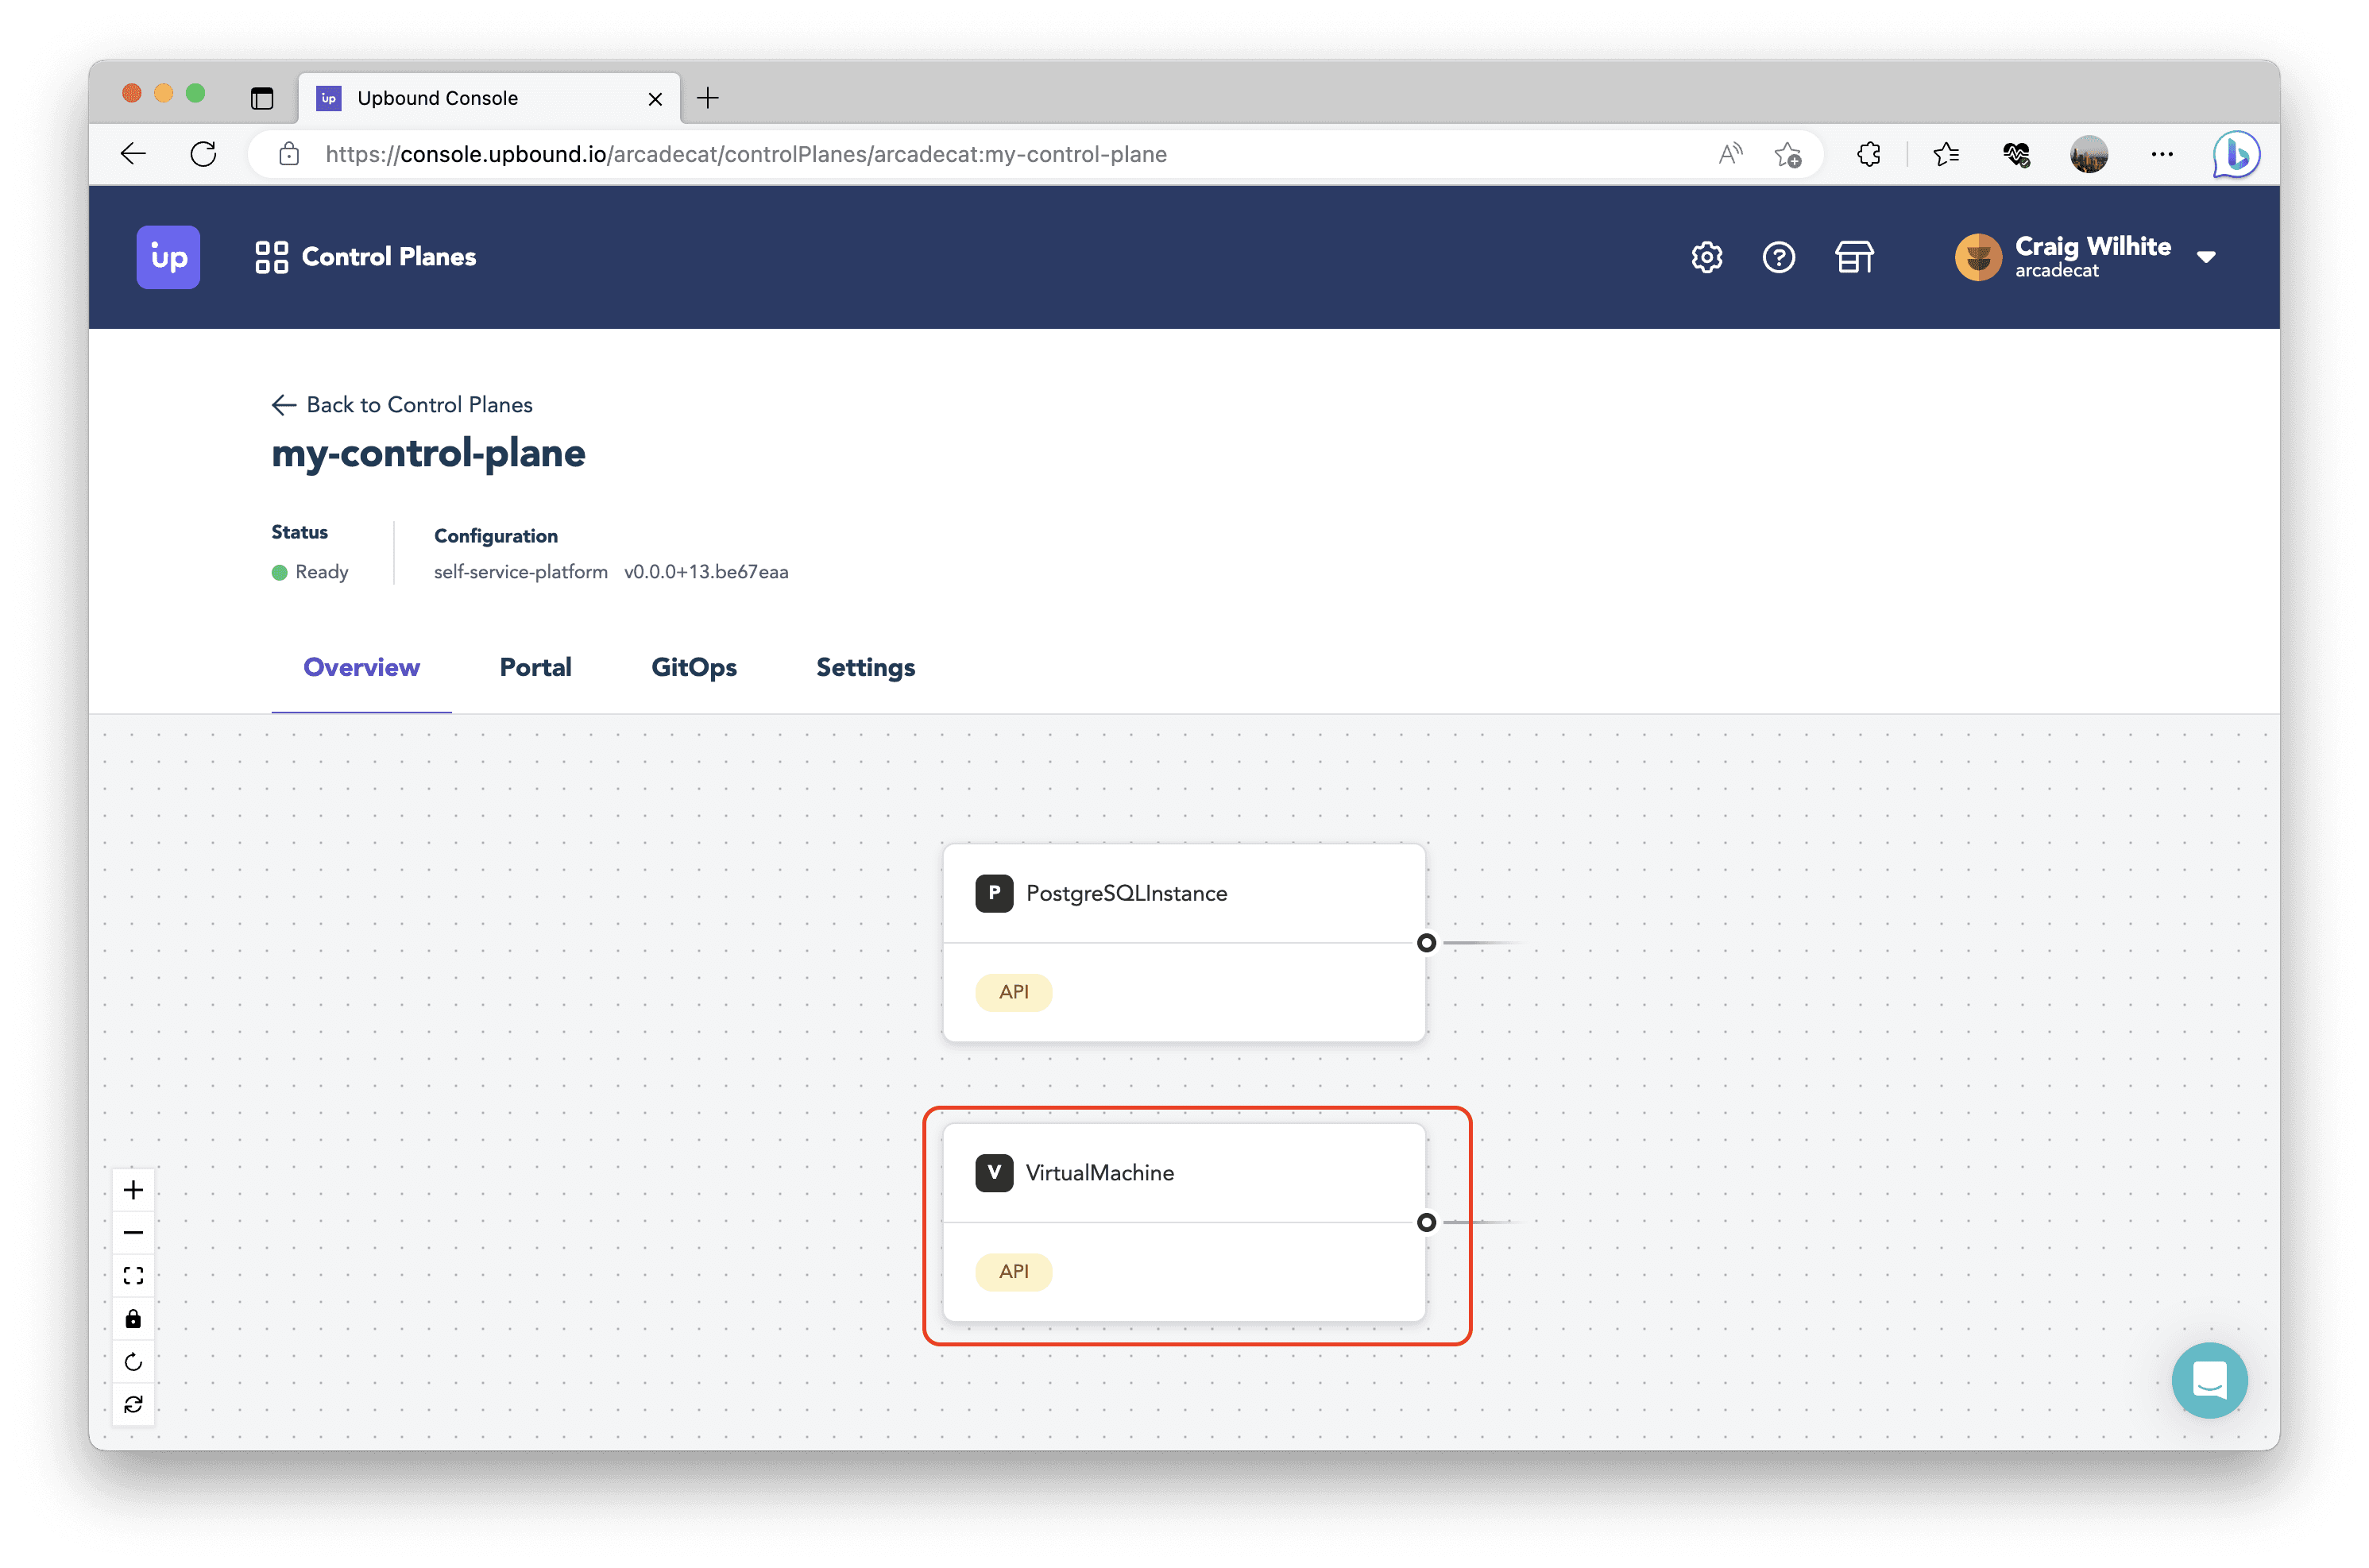Zoom out the canvas with minus
The width and height of the screenshot is (2369, 1568).
click(x=133, y=1233)
